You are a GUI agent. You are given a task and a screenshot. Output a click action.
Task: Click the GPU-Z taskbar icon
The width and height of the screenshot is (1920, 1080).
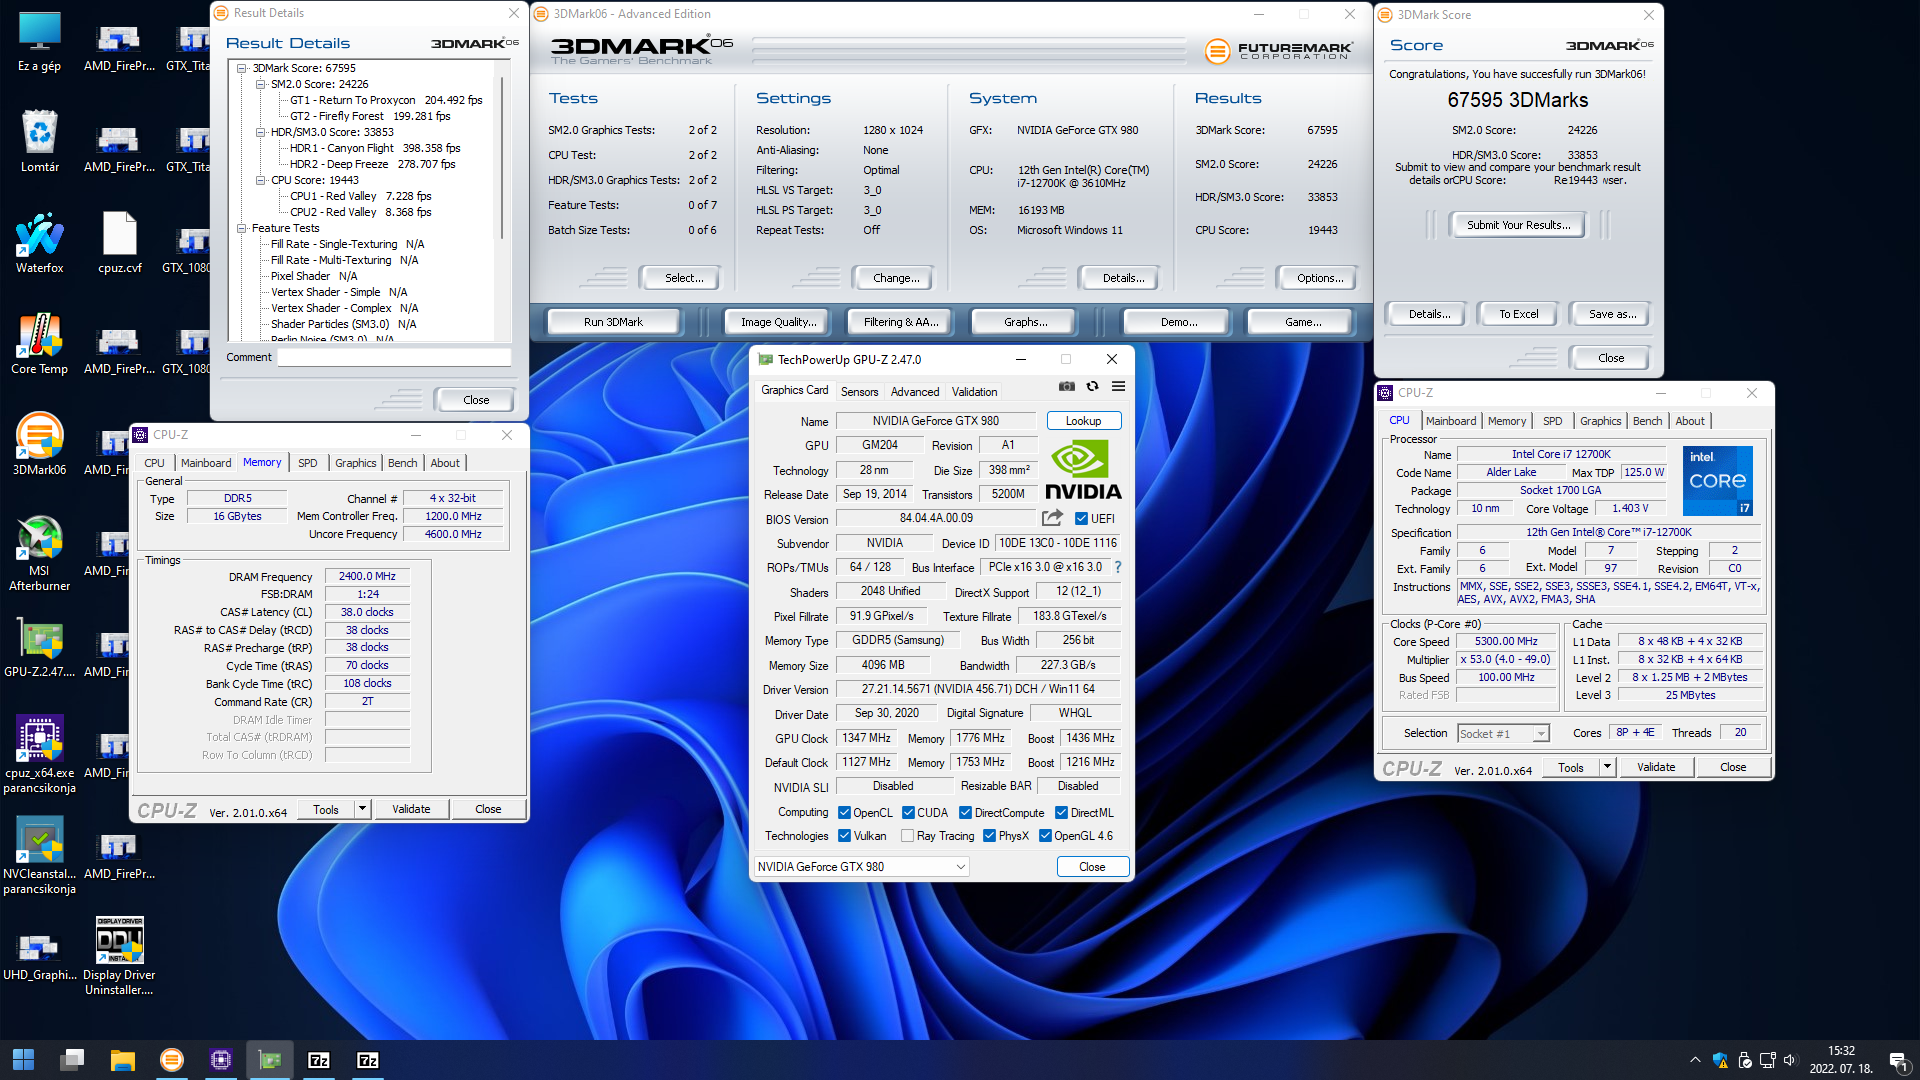[270, 1060]
